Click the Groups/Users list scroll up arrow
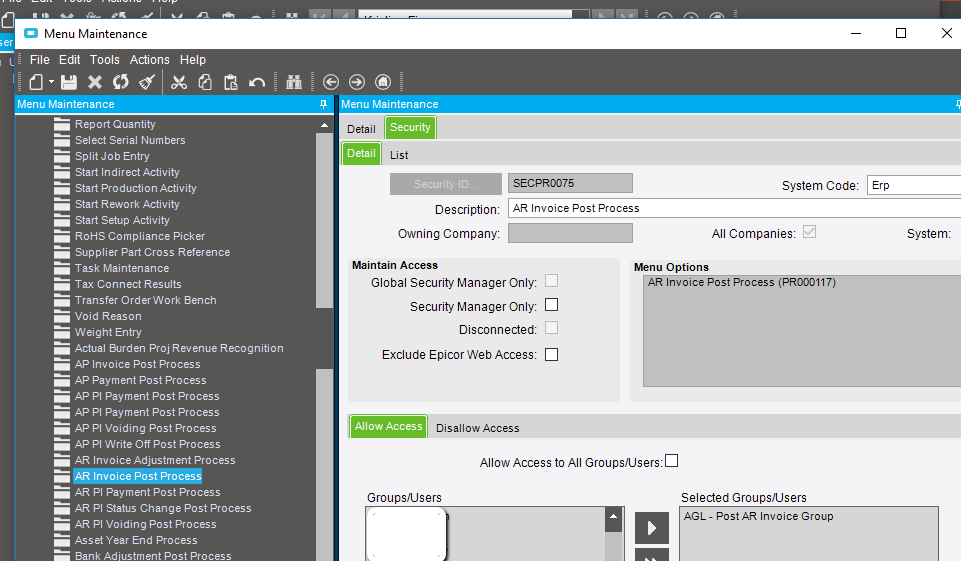961x561 pixels. (613, 518)
